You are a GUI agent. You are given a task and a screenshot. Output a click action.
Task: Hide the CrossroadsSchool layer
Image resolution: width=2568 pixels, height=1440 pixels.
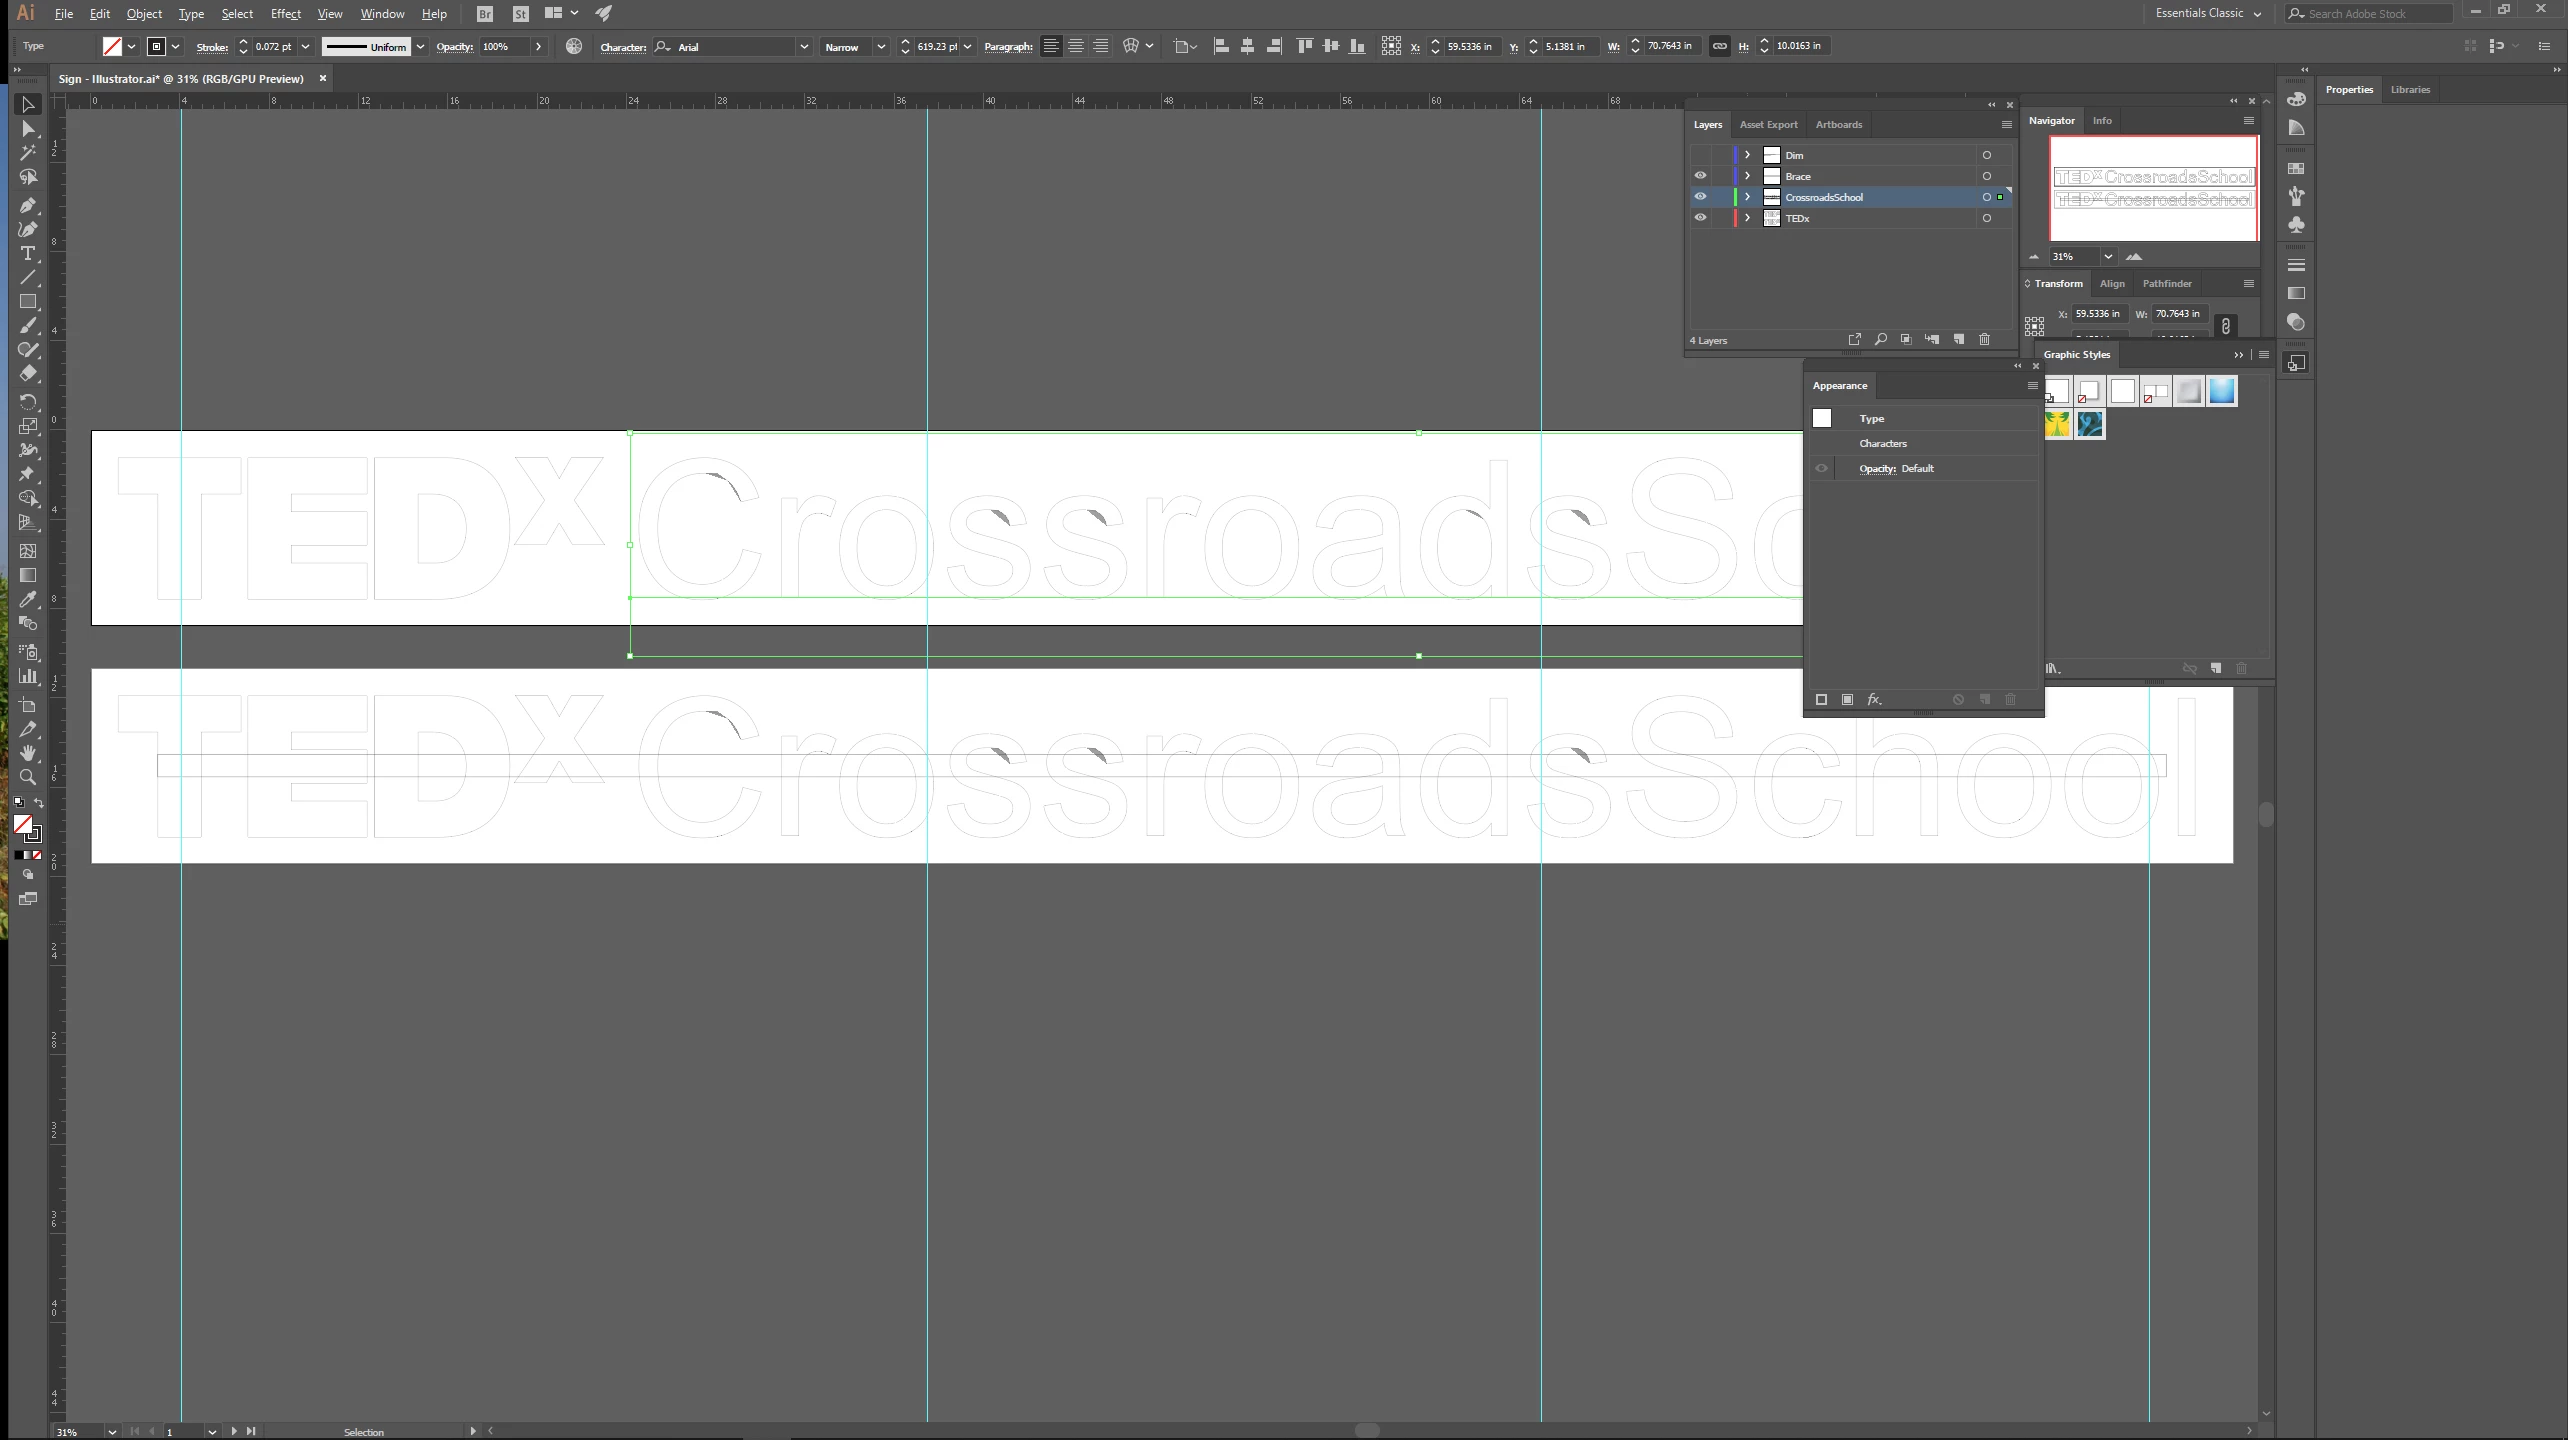pyautogui.click(x=1700, y=197)
